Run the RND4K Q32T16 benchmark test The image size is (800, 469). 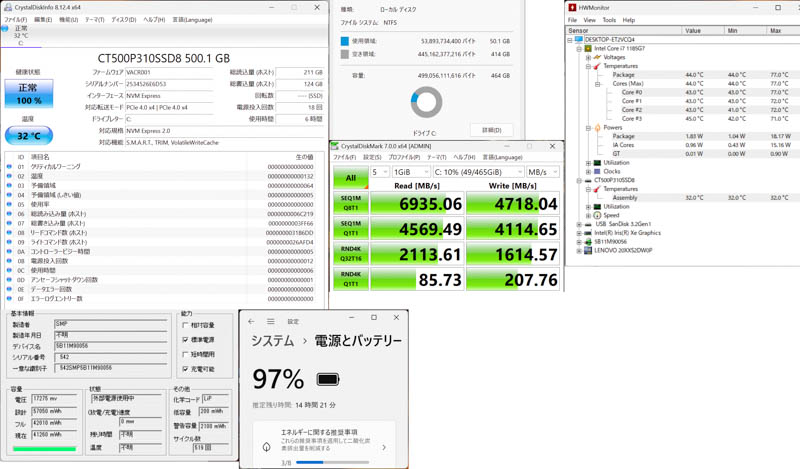350,255
